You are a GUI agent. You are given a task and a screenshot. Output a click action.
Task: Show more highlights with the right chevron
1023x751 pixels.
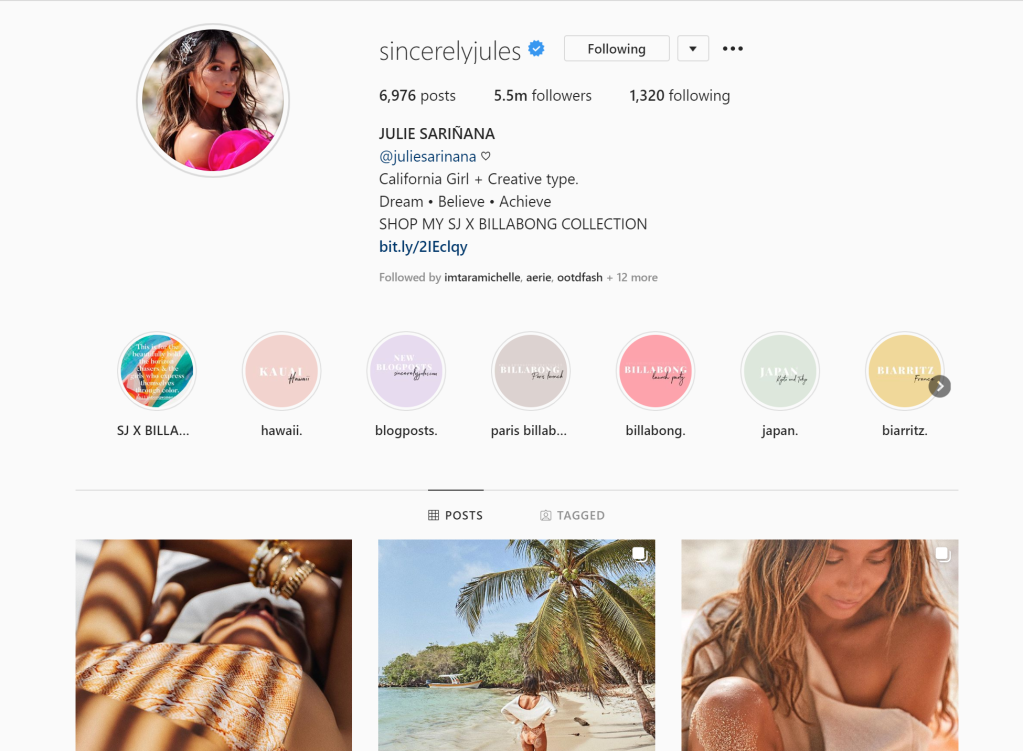939,386
